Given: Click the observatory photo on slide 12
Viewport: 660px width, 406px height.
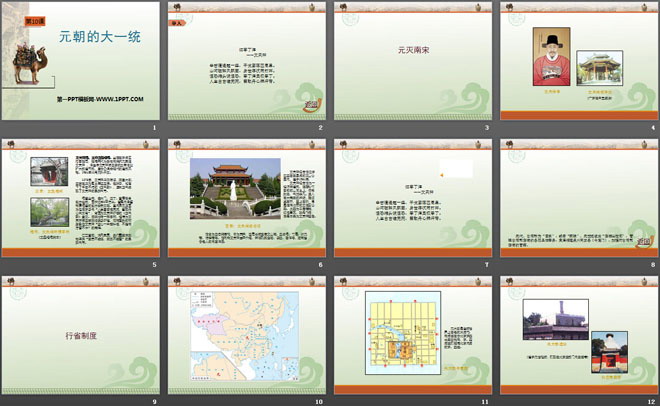Looking at the screenshot, I should pyautogui.click(x=556, y=320).
